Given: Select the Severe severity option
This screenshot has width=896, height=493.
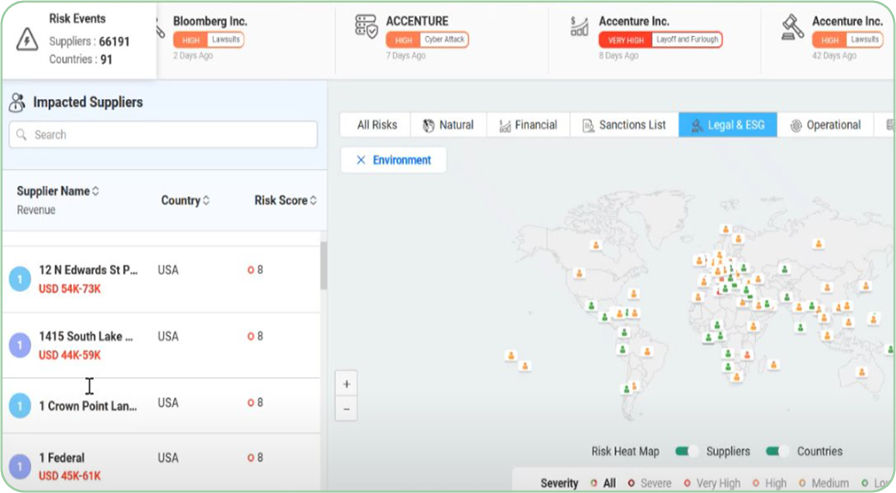Looking at the screenshot, I should (x=650, y=483).
